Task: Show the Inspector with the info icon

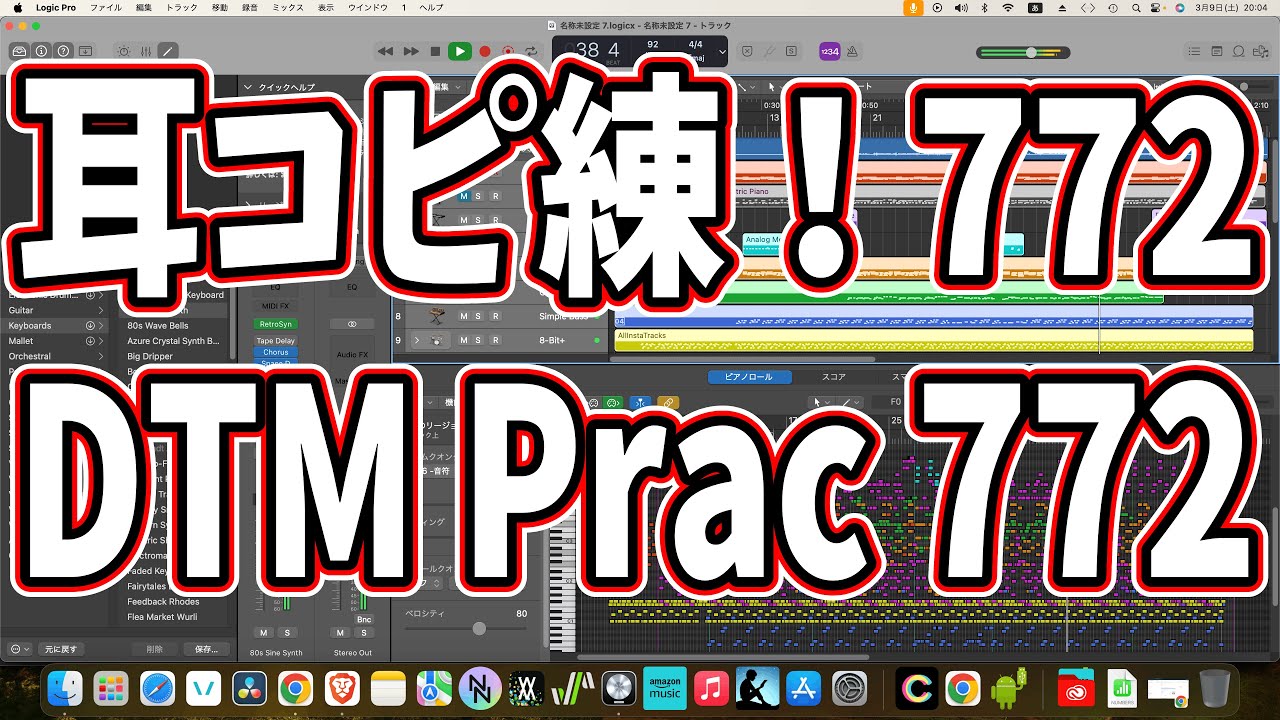Action: pos(41,51)
